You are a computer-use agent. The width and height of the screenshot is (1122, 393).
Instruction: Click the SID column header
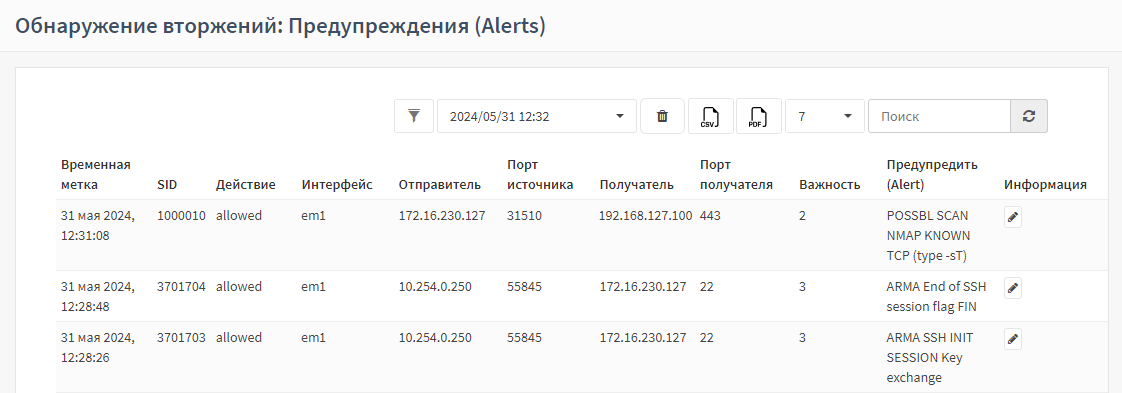[167, 185]
